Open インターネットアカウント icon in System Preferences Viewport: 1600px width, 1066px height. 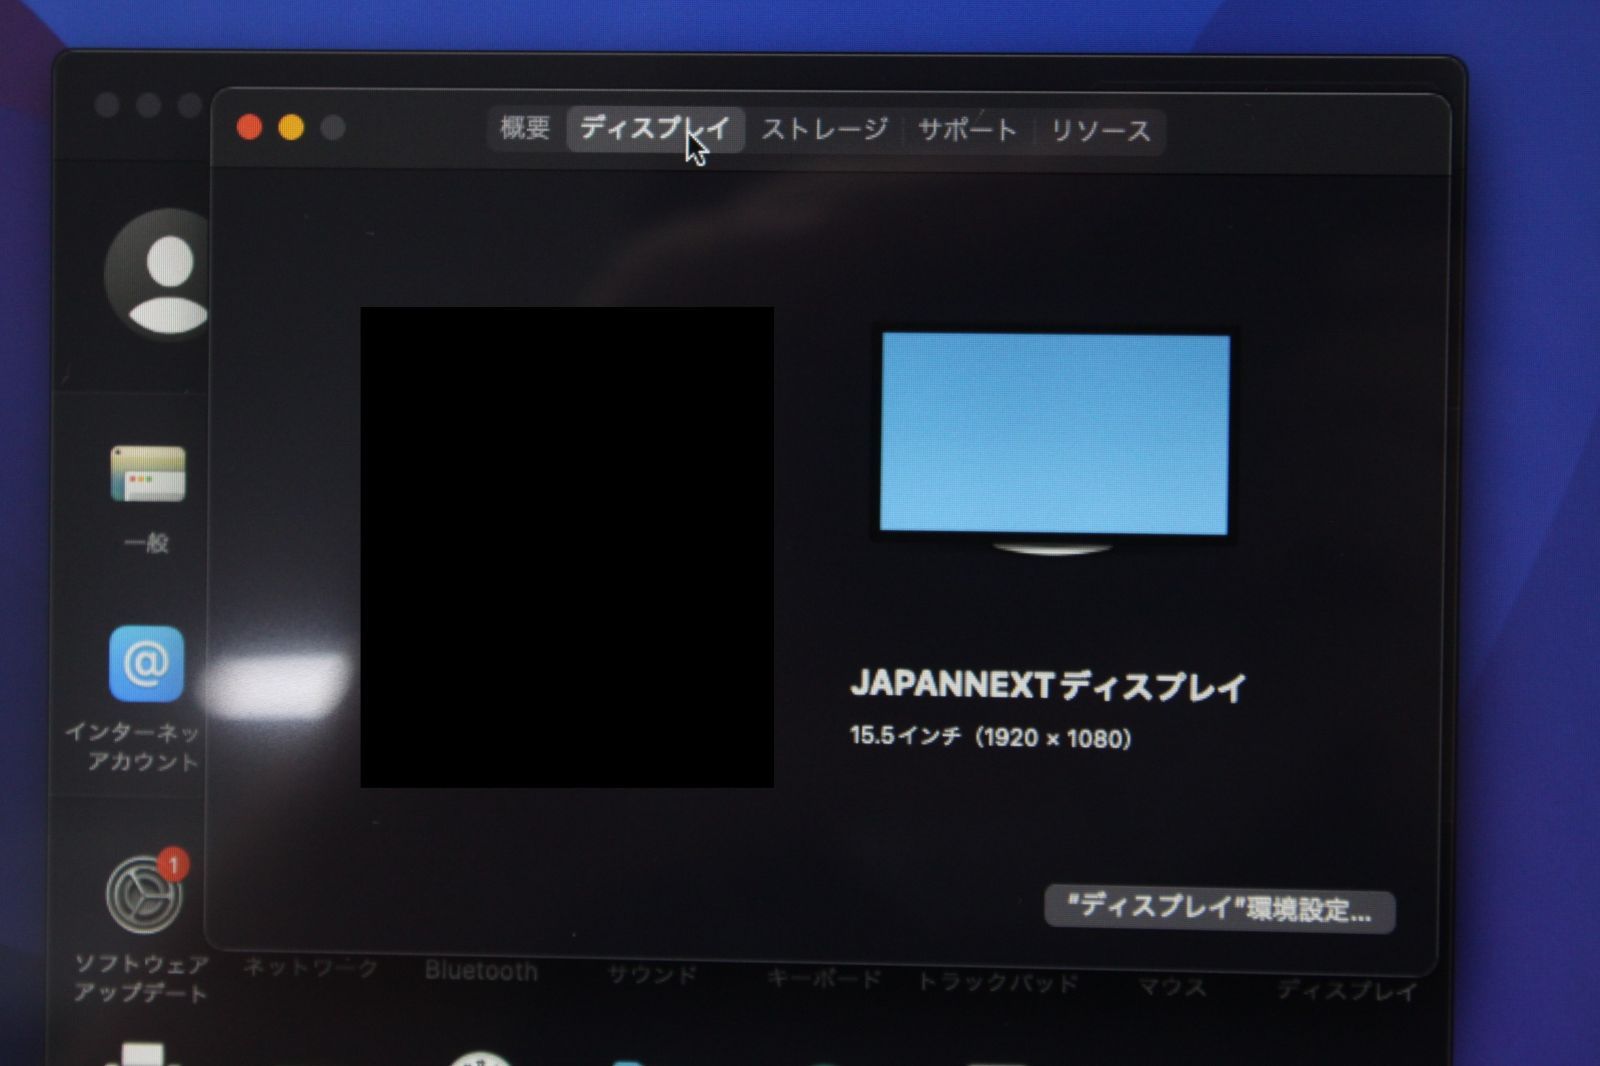coord(147,664)
